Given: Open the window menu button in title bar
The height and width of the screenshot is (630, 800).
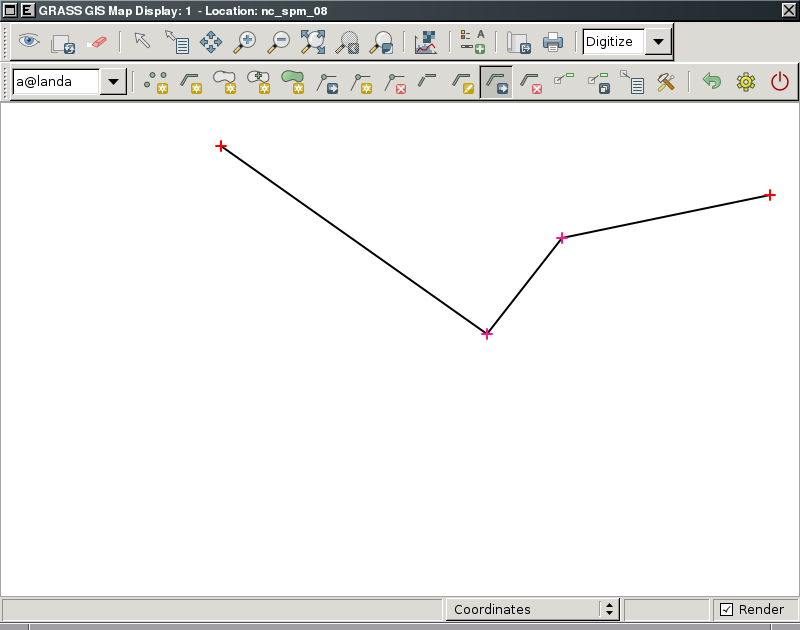Looking at the screenshot, I should click(10, 10).
